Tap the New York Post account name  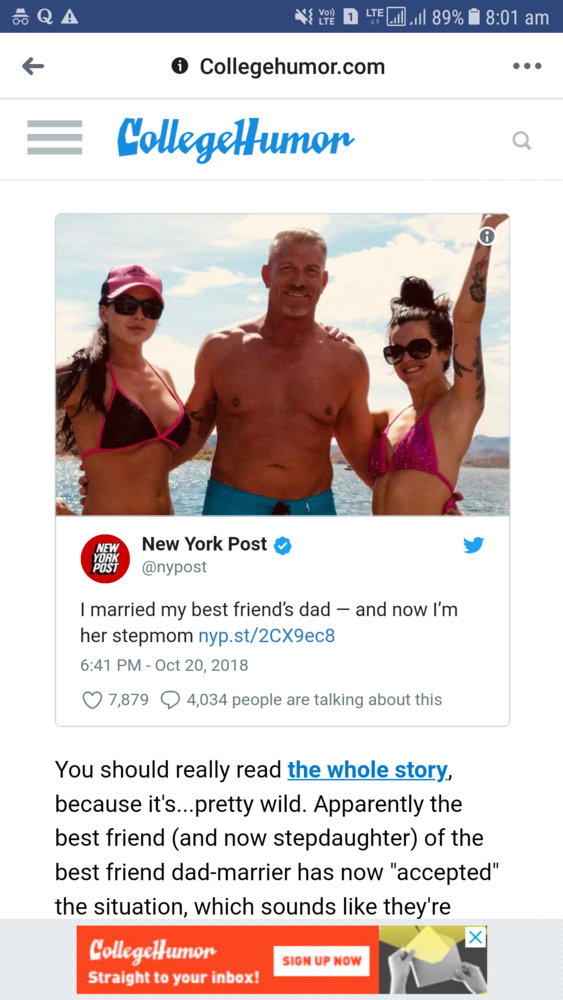pyautogui.click(x=204, y=544)
